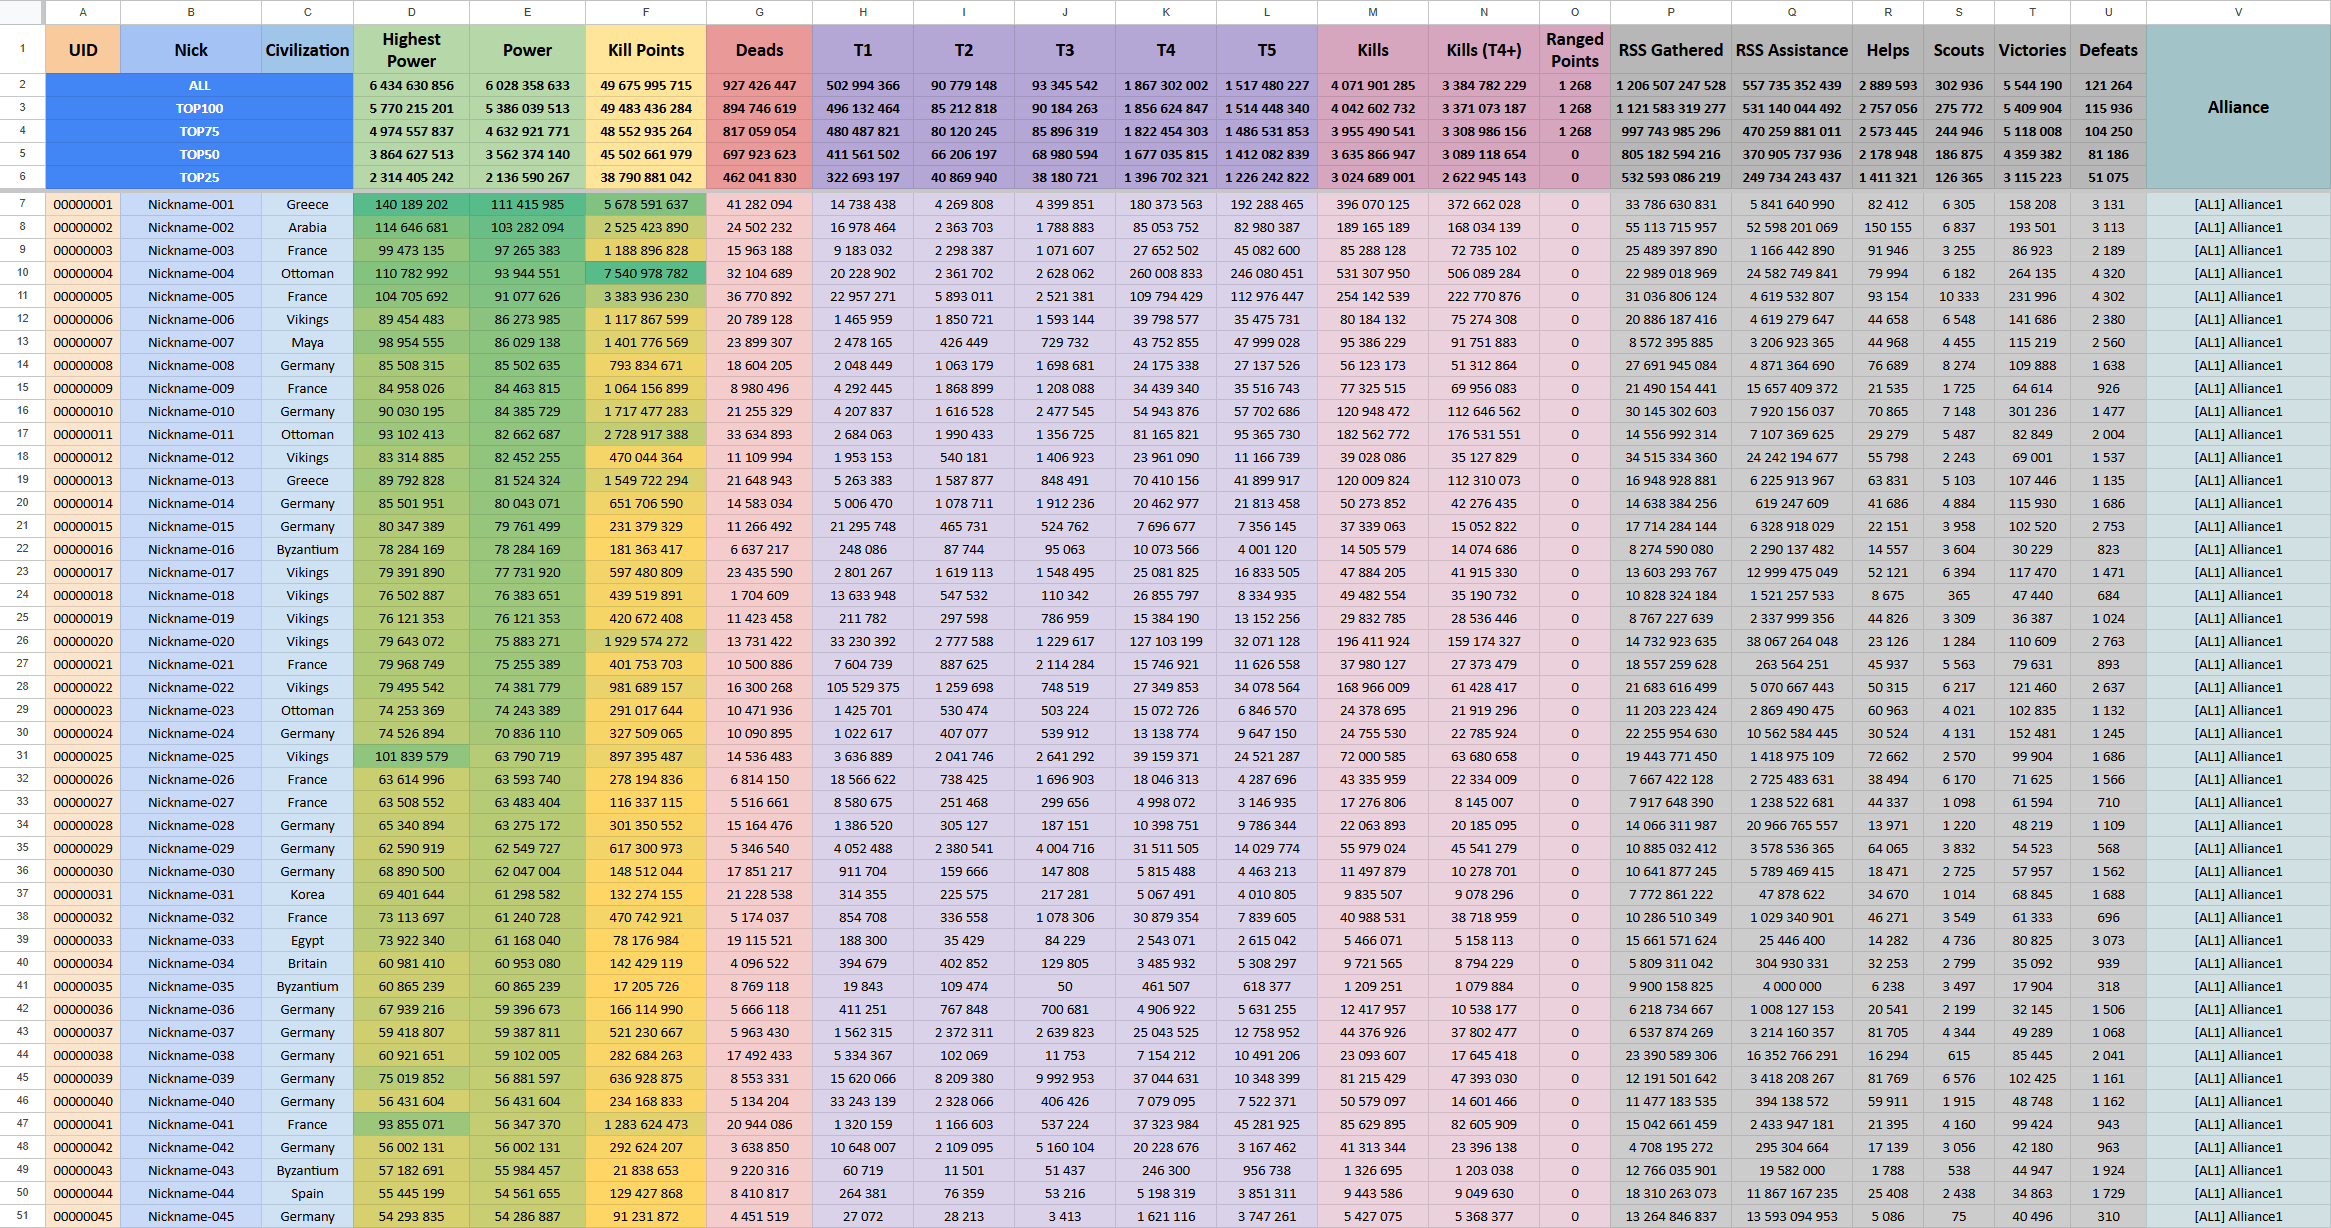
Task: Click the TOP25 summary row label
Action: [x=200, y=177]
